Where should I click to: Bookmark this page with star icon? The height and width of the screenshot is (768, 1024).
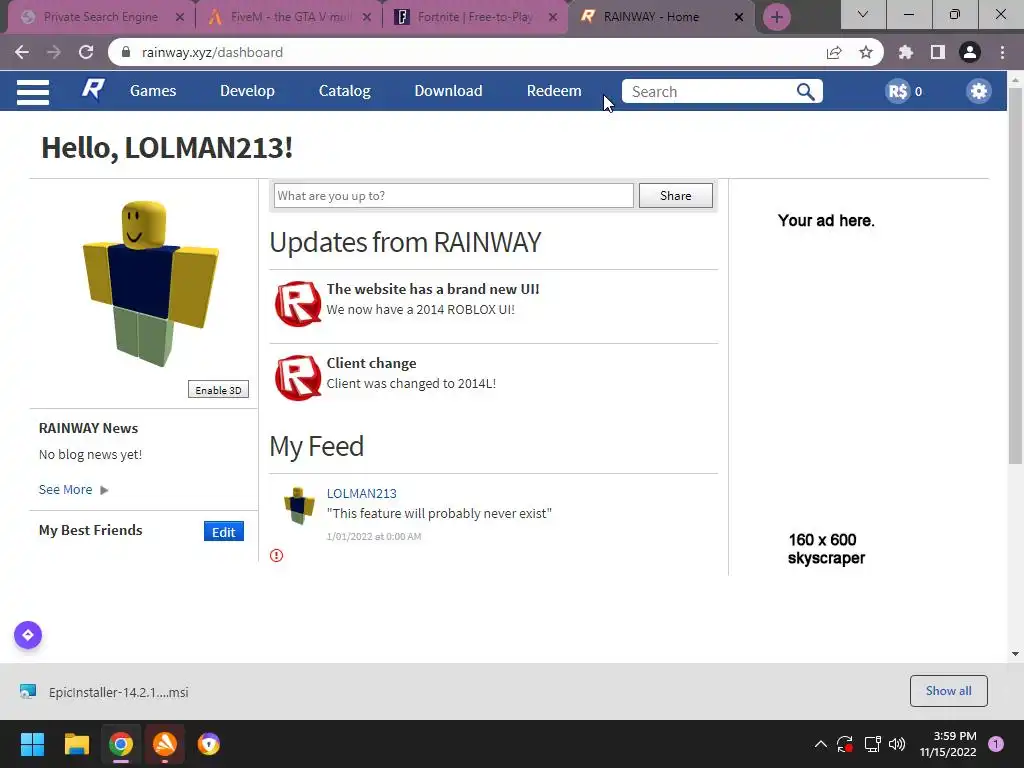866,52
